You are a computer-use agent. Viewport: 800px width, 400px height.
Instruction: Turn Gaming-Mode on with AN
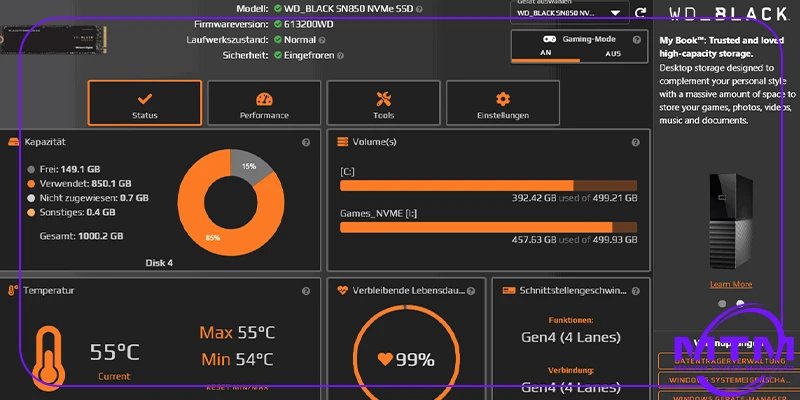point(545,53)
